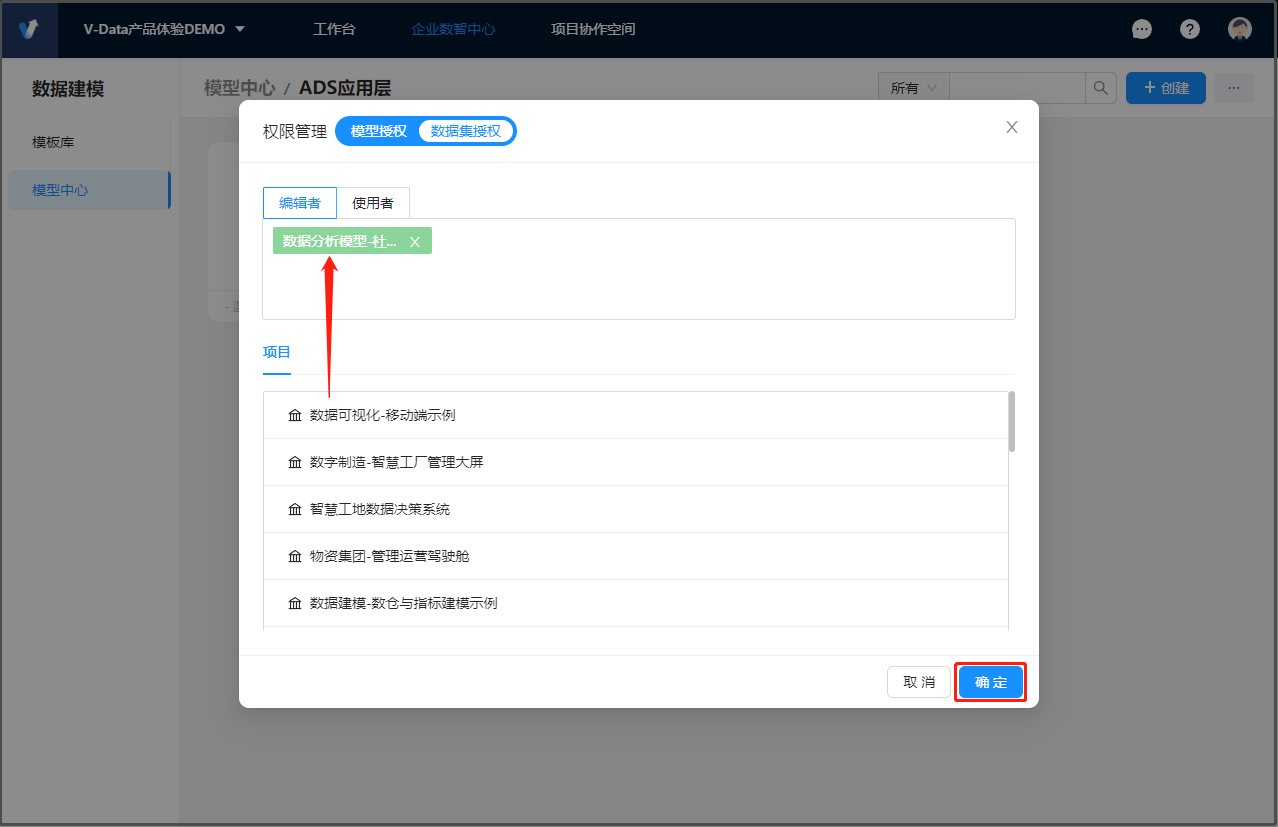Click the project list scrollbar

(1012, 422)
